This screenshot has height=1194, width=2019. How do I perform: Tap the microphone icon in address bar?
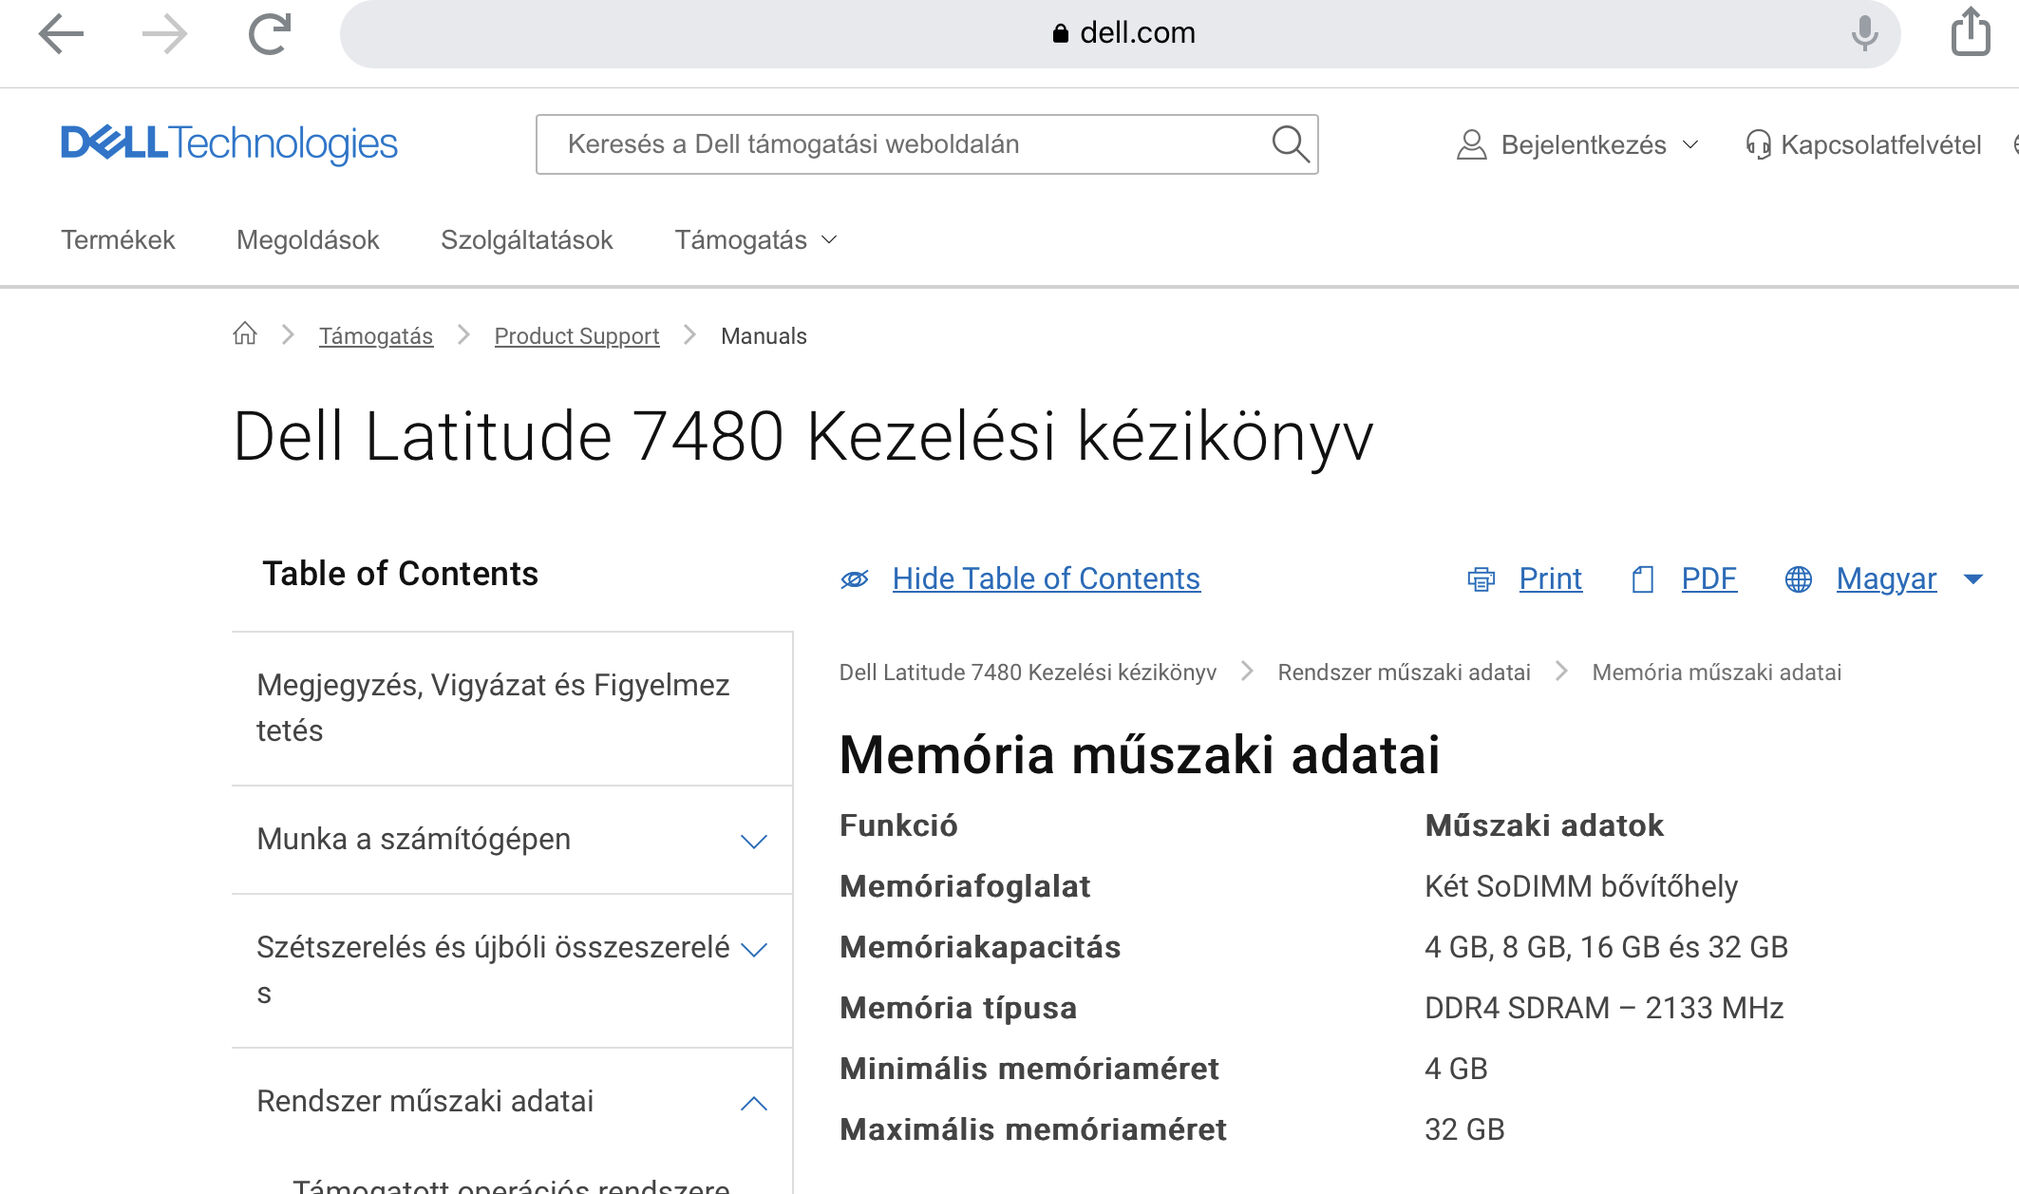pyautogui.click(x=1864, y=33)
